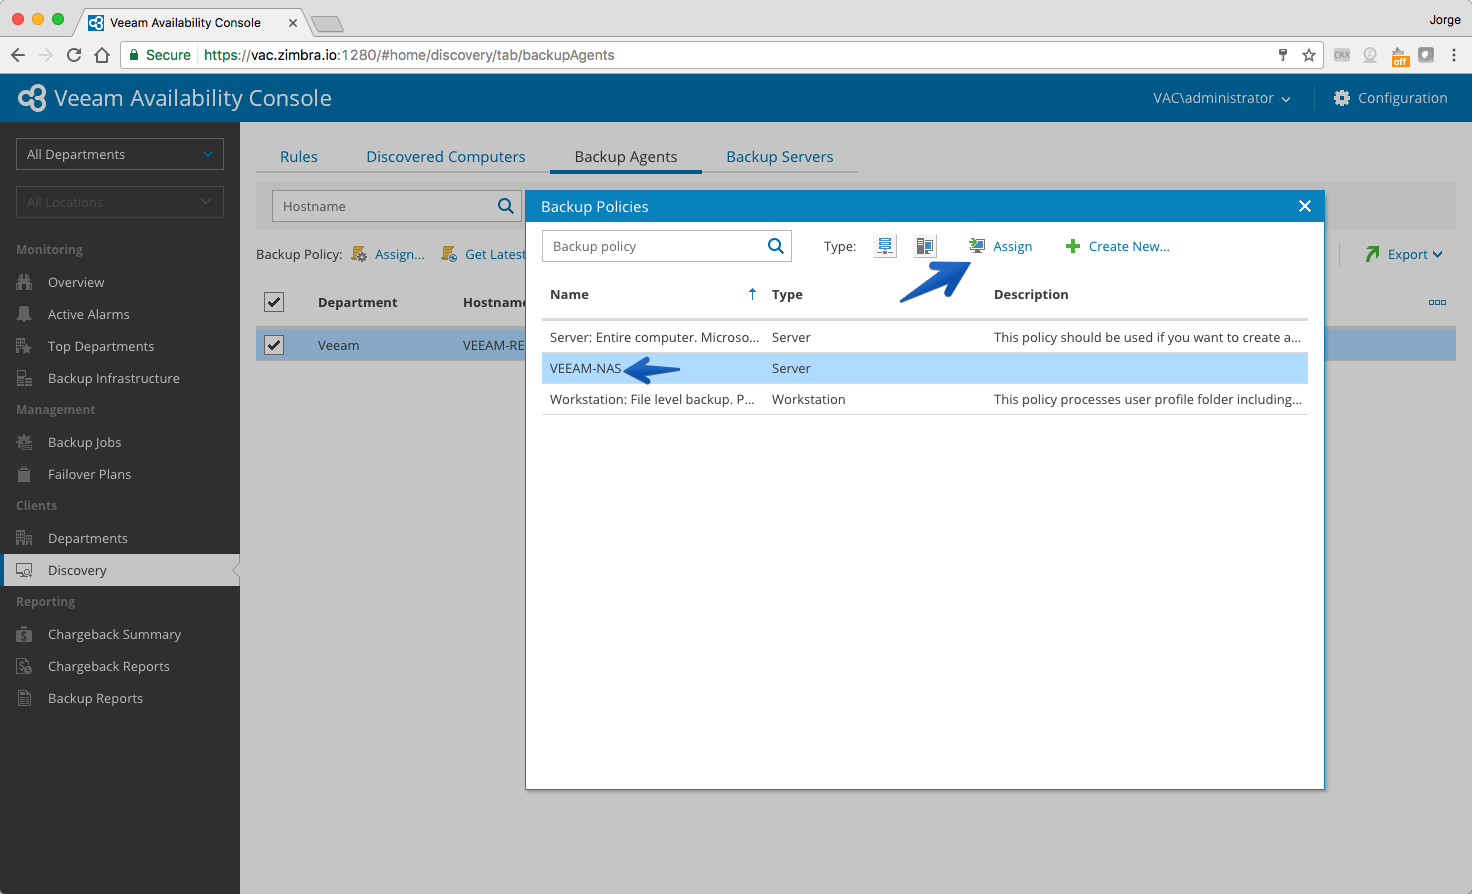Filter policies by Workstation type icon
Image resolution: width=1472 pixels, height=894 pixels.
coord(925,246)
